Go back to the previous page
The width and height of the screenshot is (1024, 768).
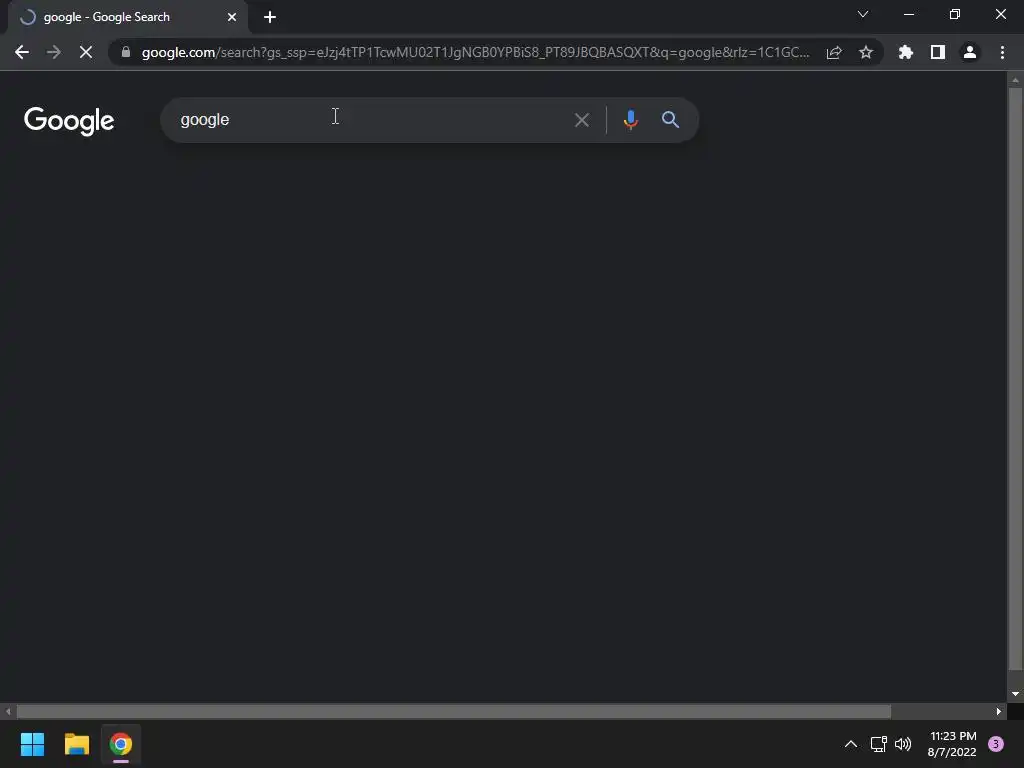(x=22, y=52)
